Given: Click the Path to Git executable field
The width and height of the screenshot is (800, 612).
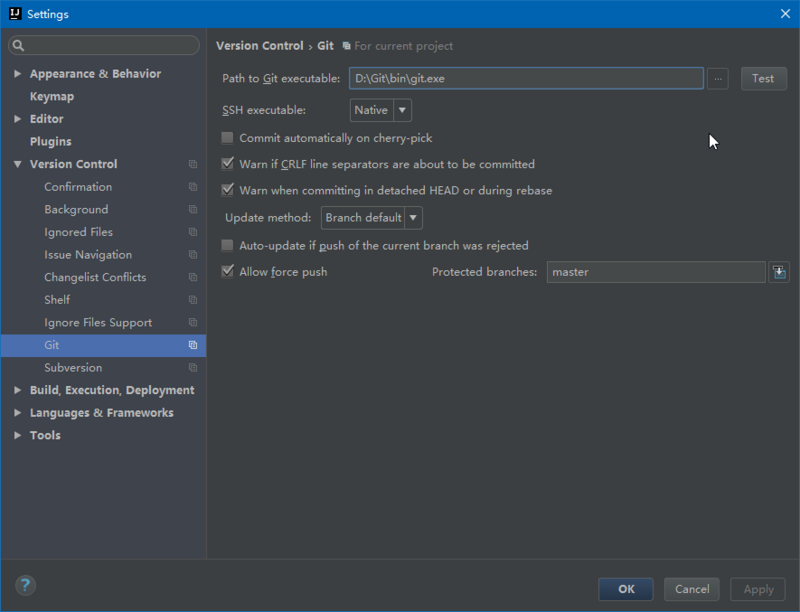Looking at the screenshot, I should point(526,79).
